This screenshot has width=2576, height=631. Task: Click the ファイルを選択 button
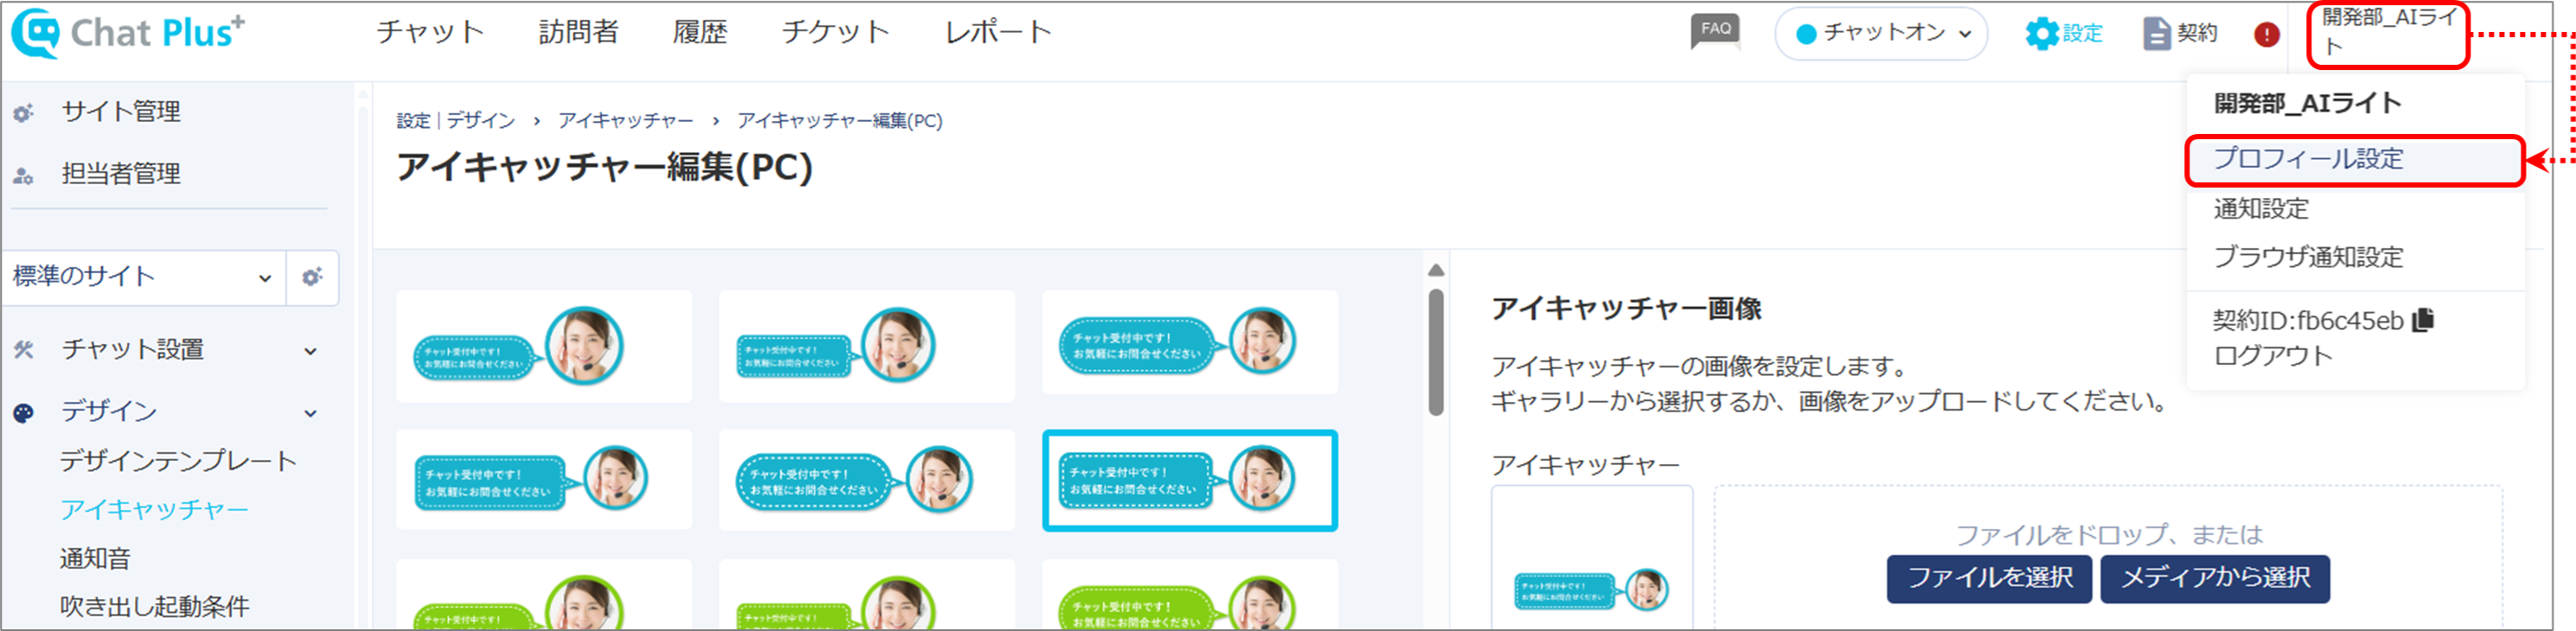(1989, 579)
